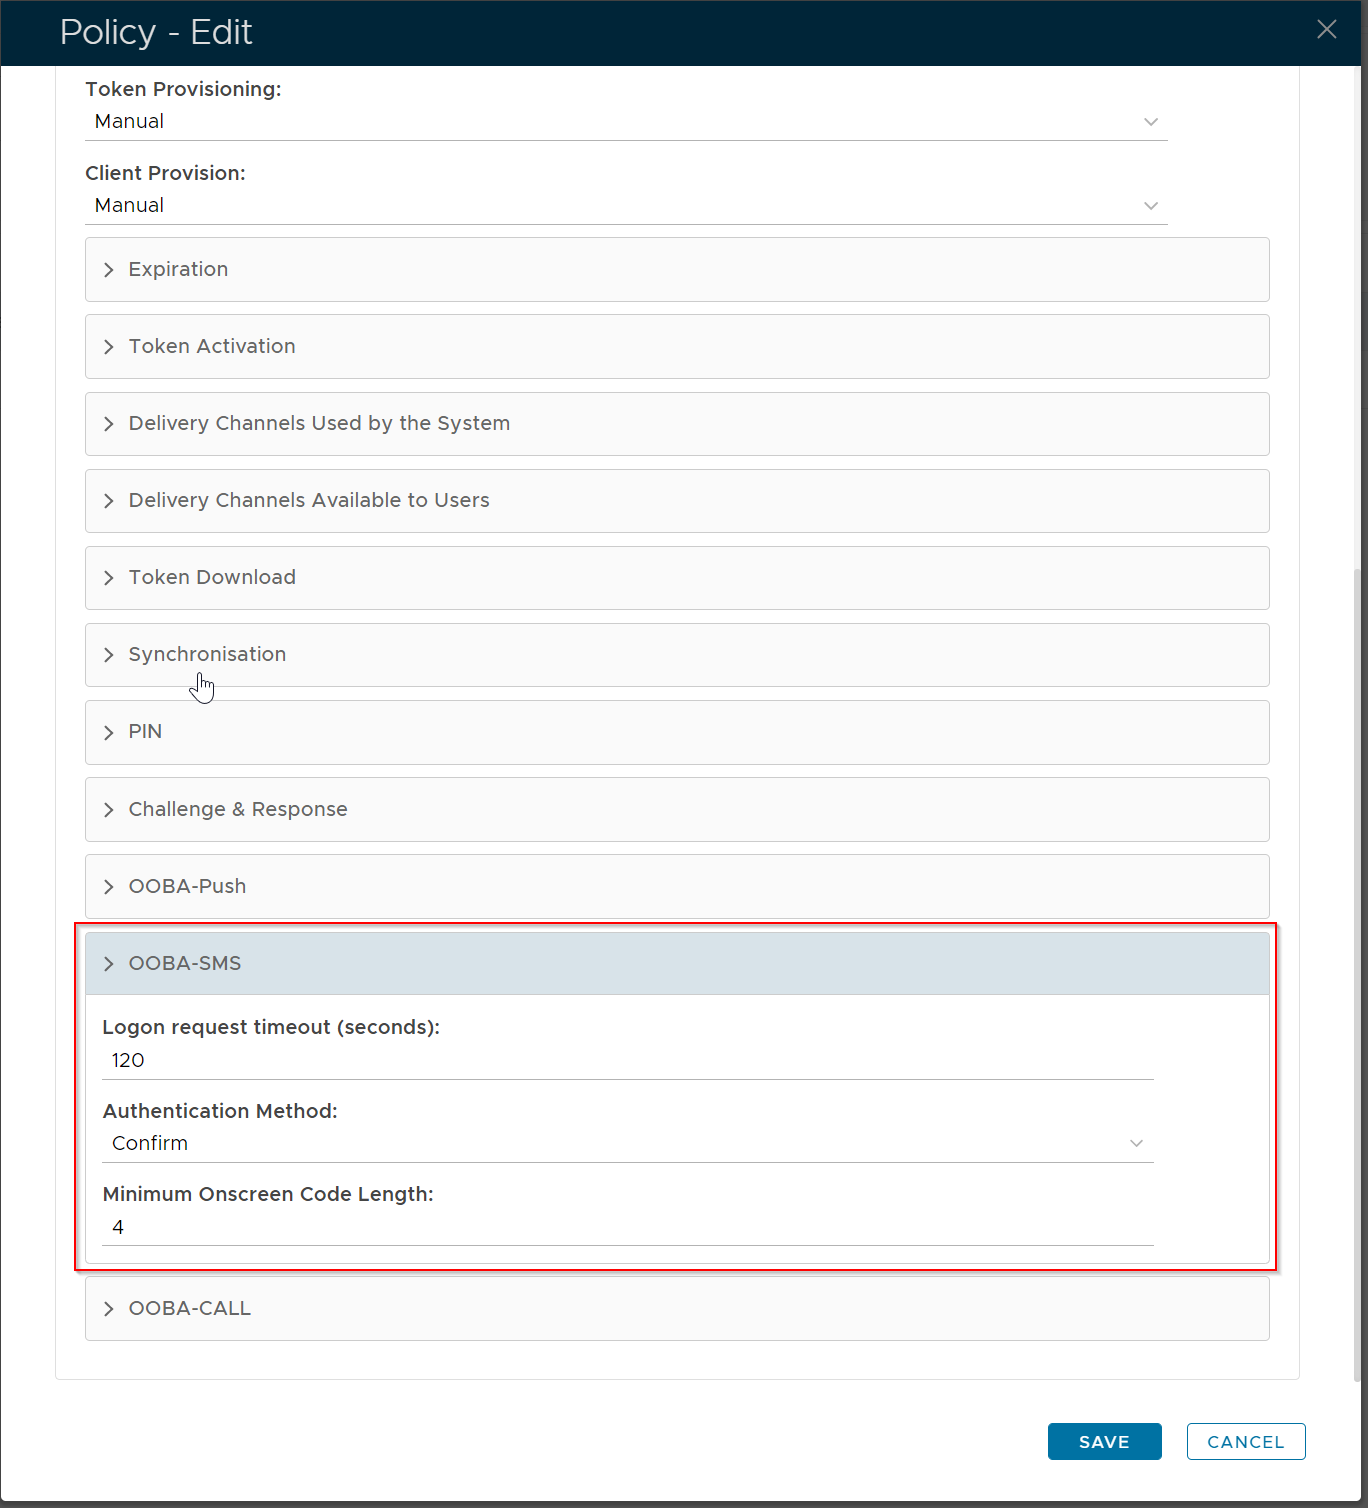Click the Token Download chevron icon
Image resolution: width=1368 pixels, height=1508 pixels.
coord(109,578)
